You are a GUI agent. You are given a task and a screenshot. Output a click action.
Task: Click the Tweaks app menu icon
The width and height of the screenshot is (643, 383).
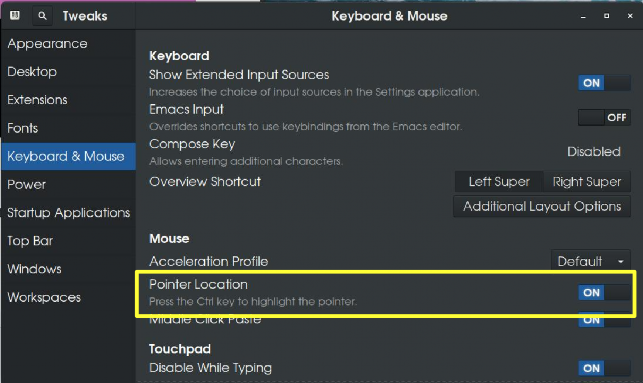click(x=15, y=16)
